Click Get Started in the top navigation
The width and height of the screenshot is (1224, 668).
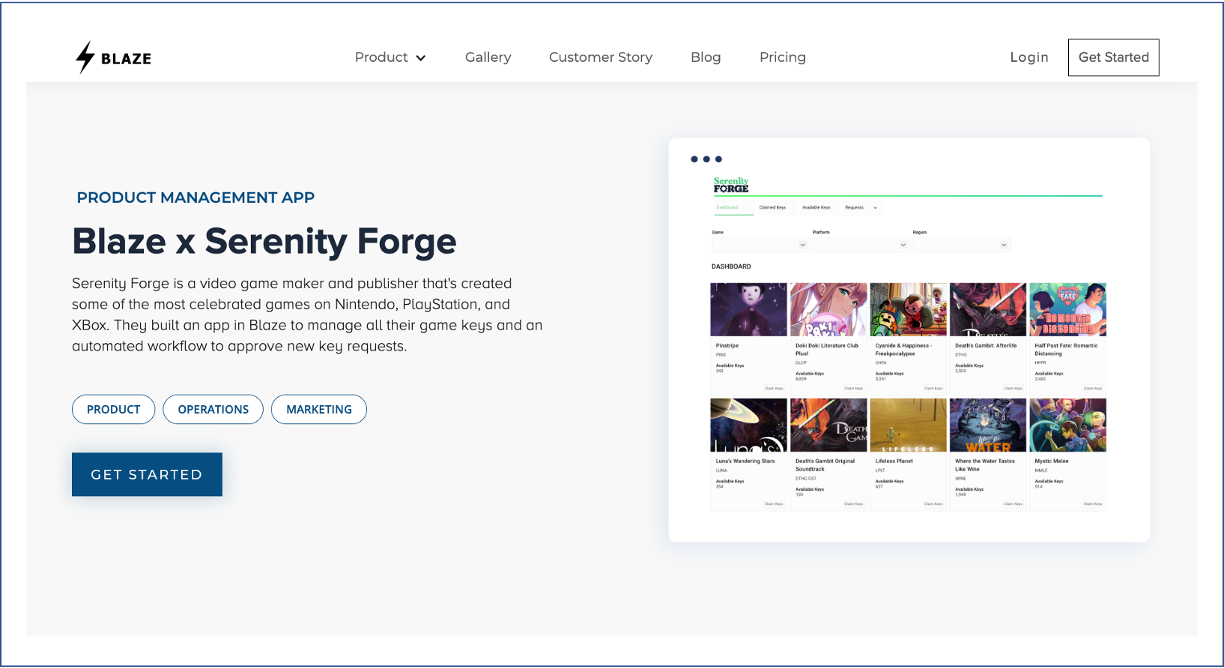click(x=1113, y=57)
